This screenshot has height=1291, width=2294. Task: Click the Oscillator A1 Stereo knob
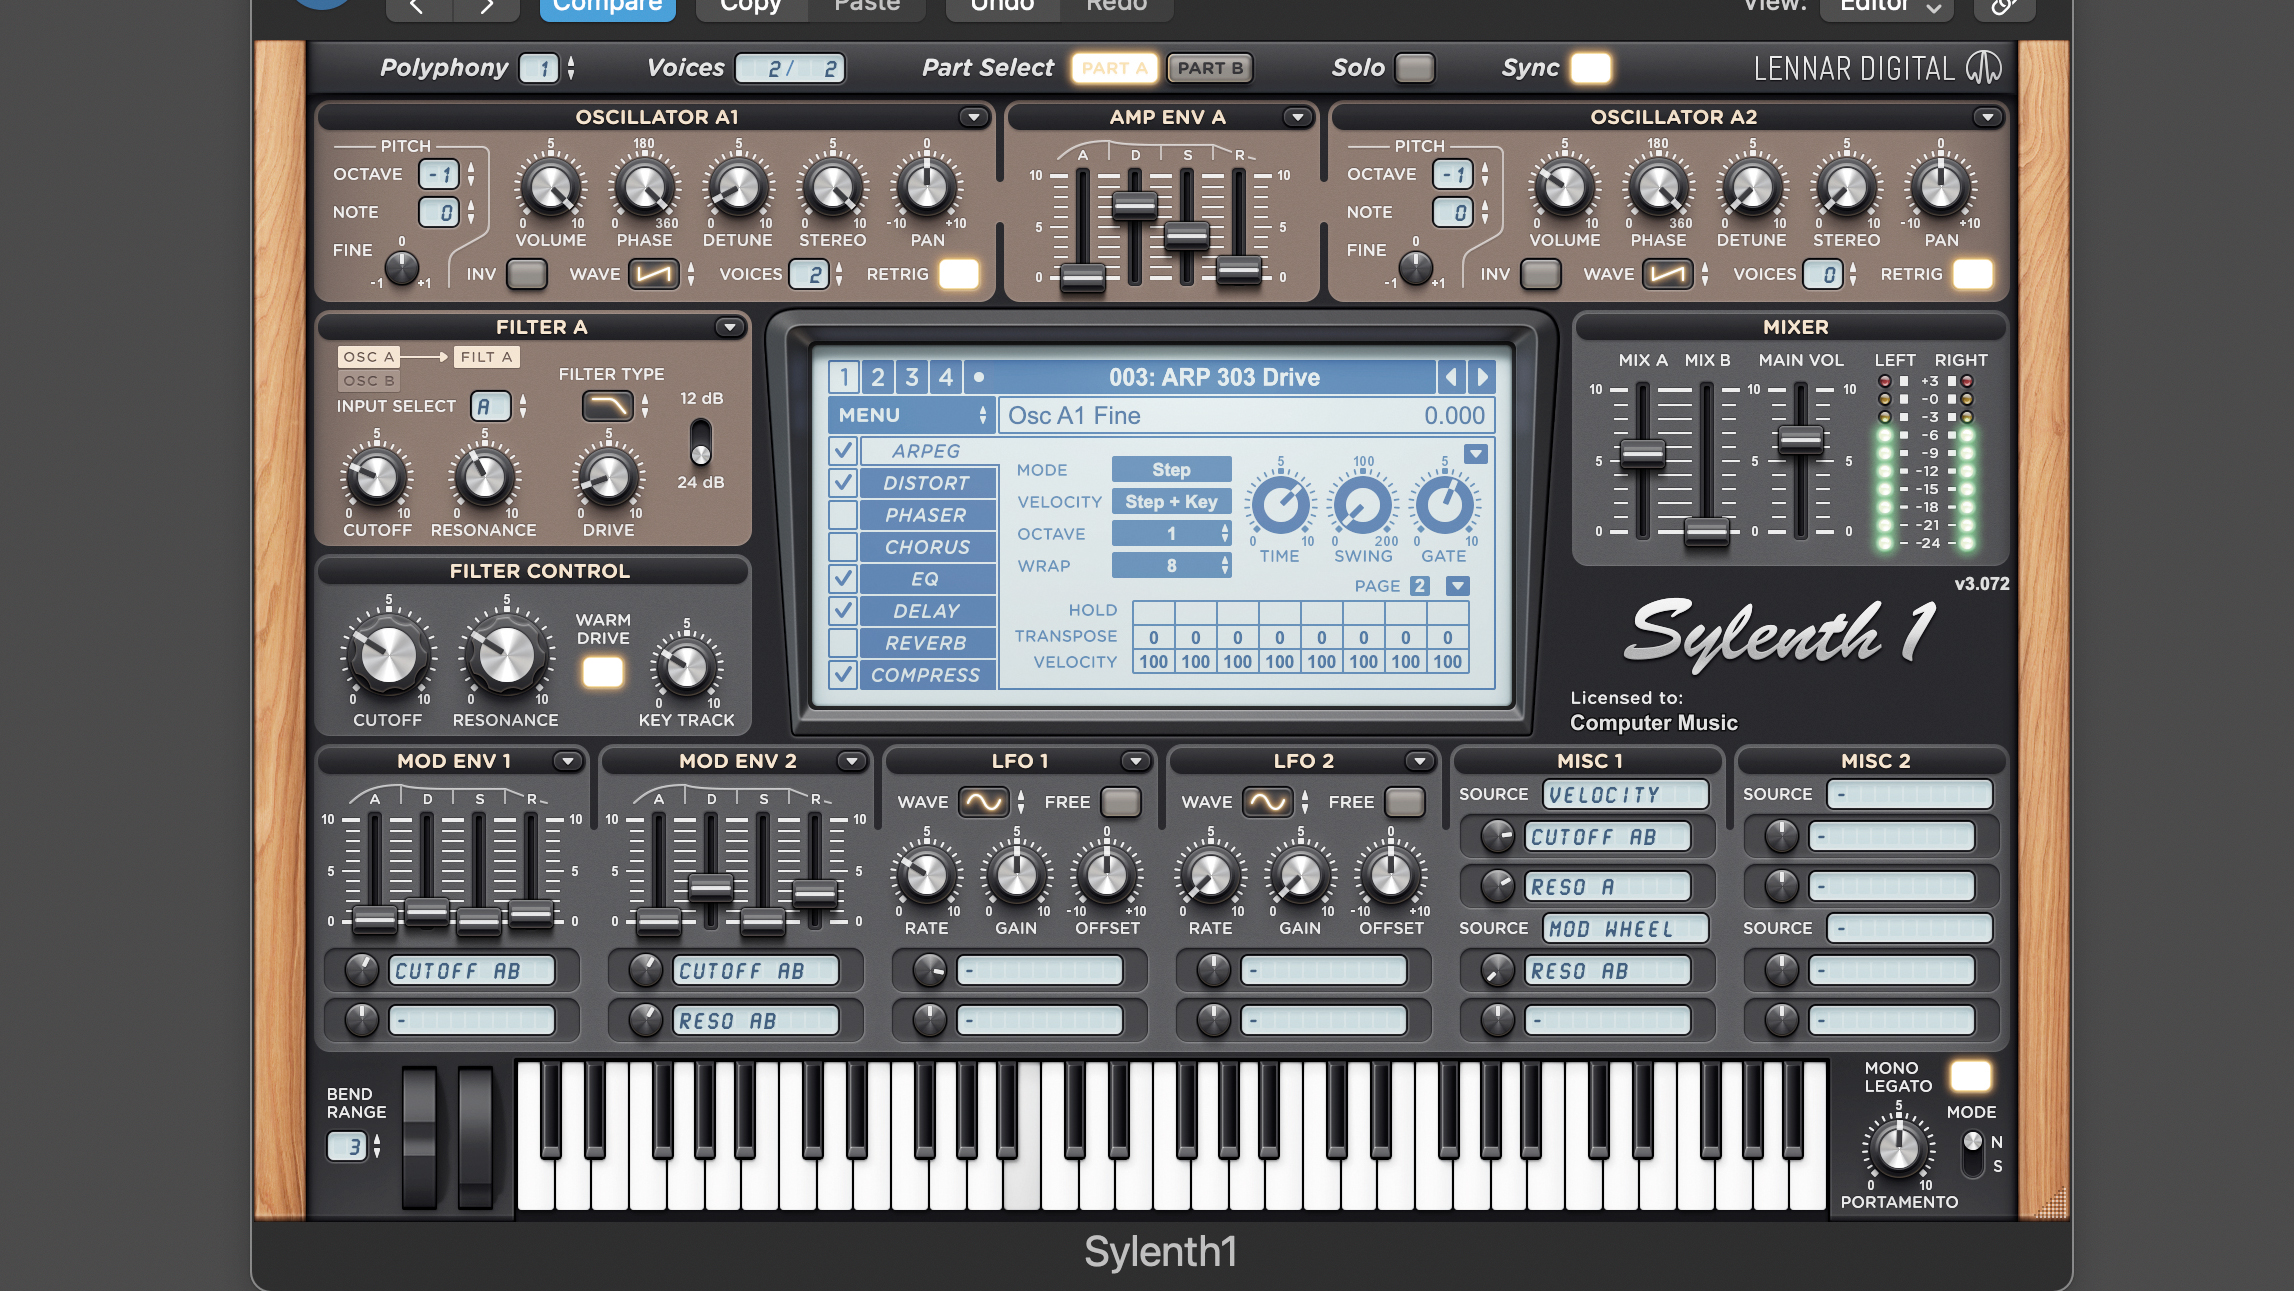click(832, 188)
